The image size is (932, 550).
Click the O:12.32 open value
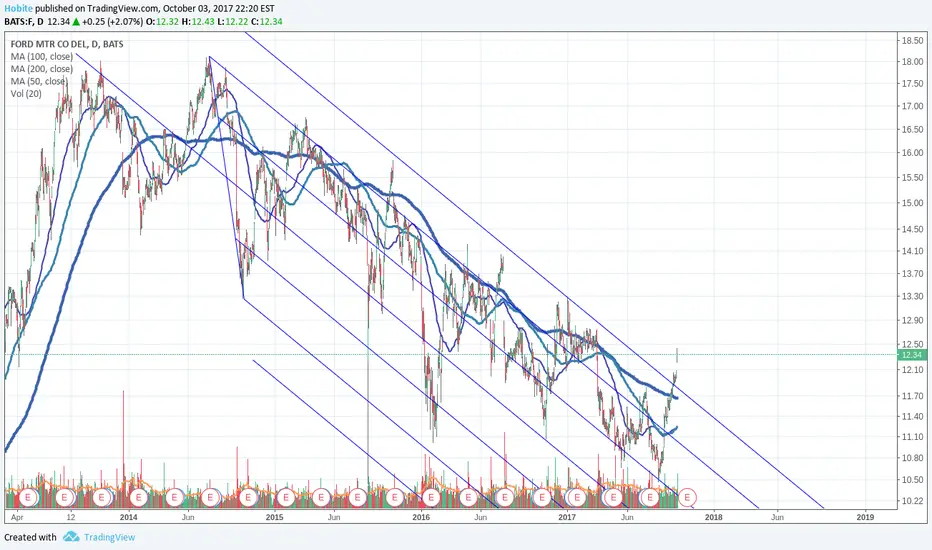[163, 21]
